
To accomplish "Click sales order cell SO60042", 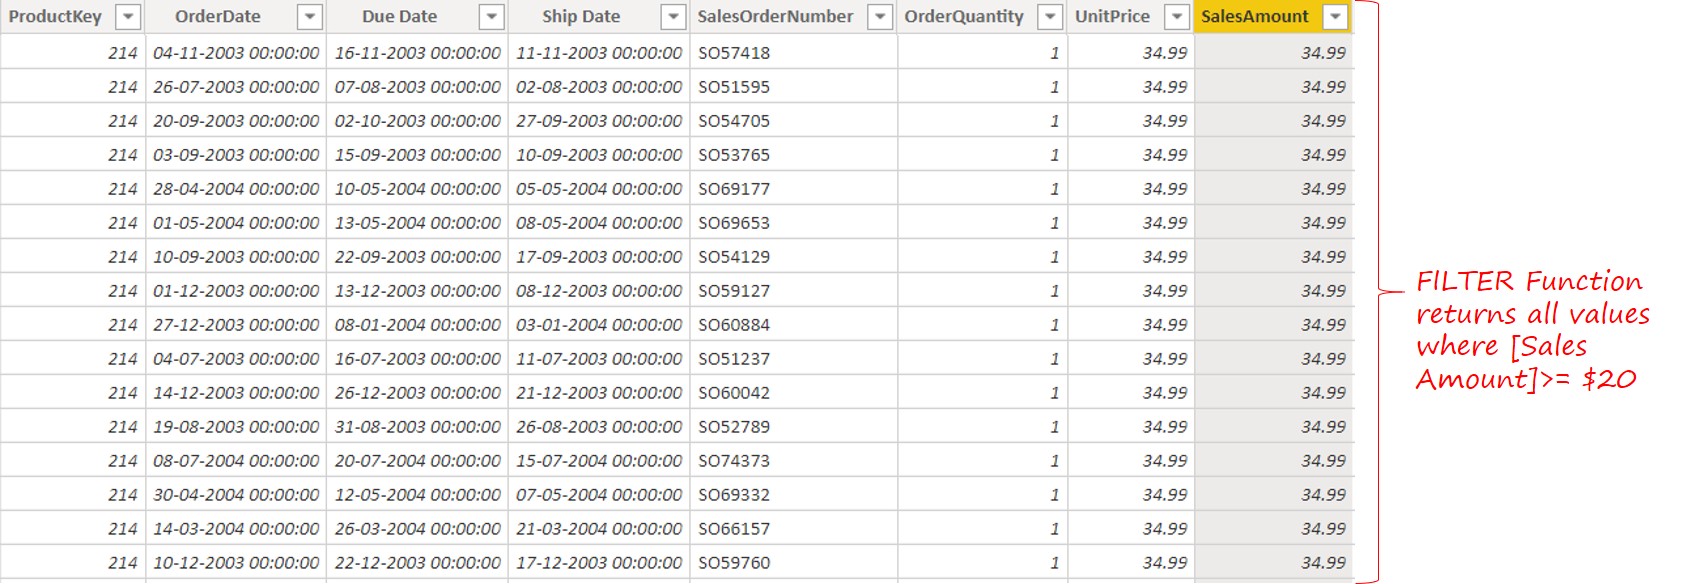I will click(793, 393).
